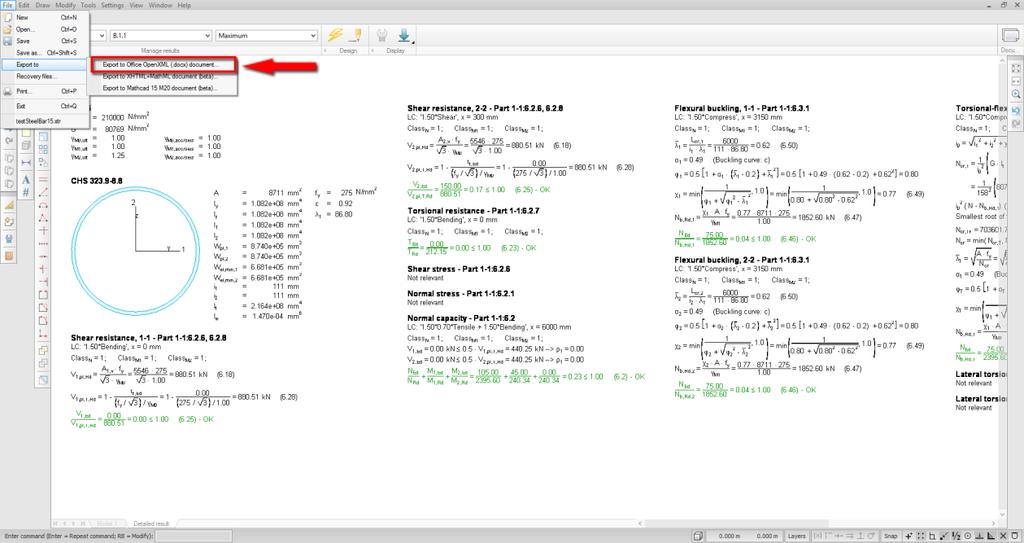Screen dimensions: 1024x543
Task: Click the highlighter pencil design icon
Action: [357, 35]
